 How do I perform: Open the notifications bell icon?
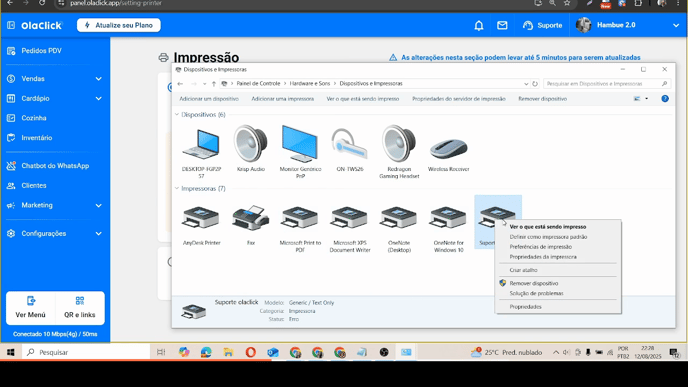click(479, 25)
